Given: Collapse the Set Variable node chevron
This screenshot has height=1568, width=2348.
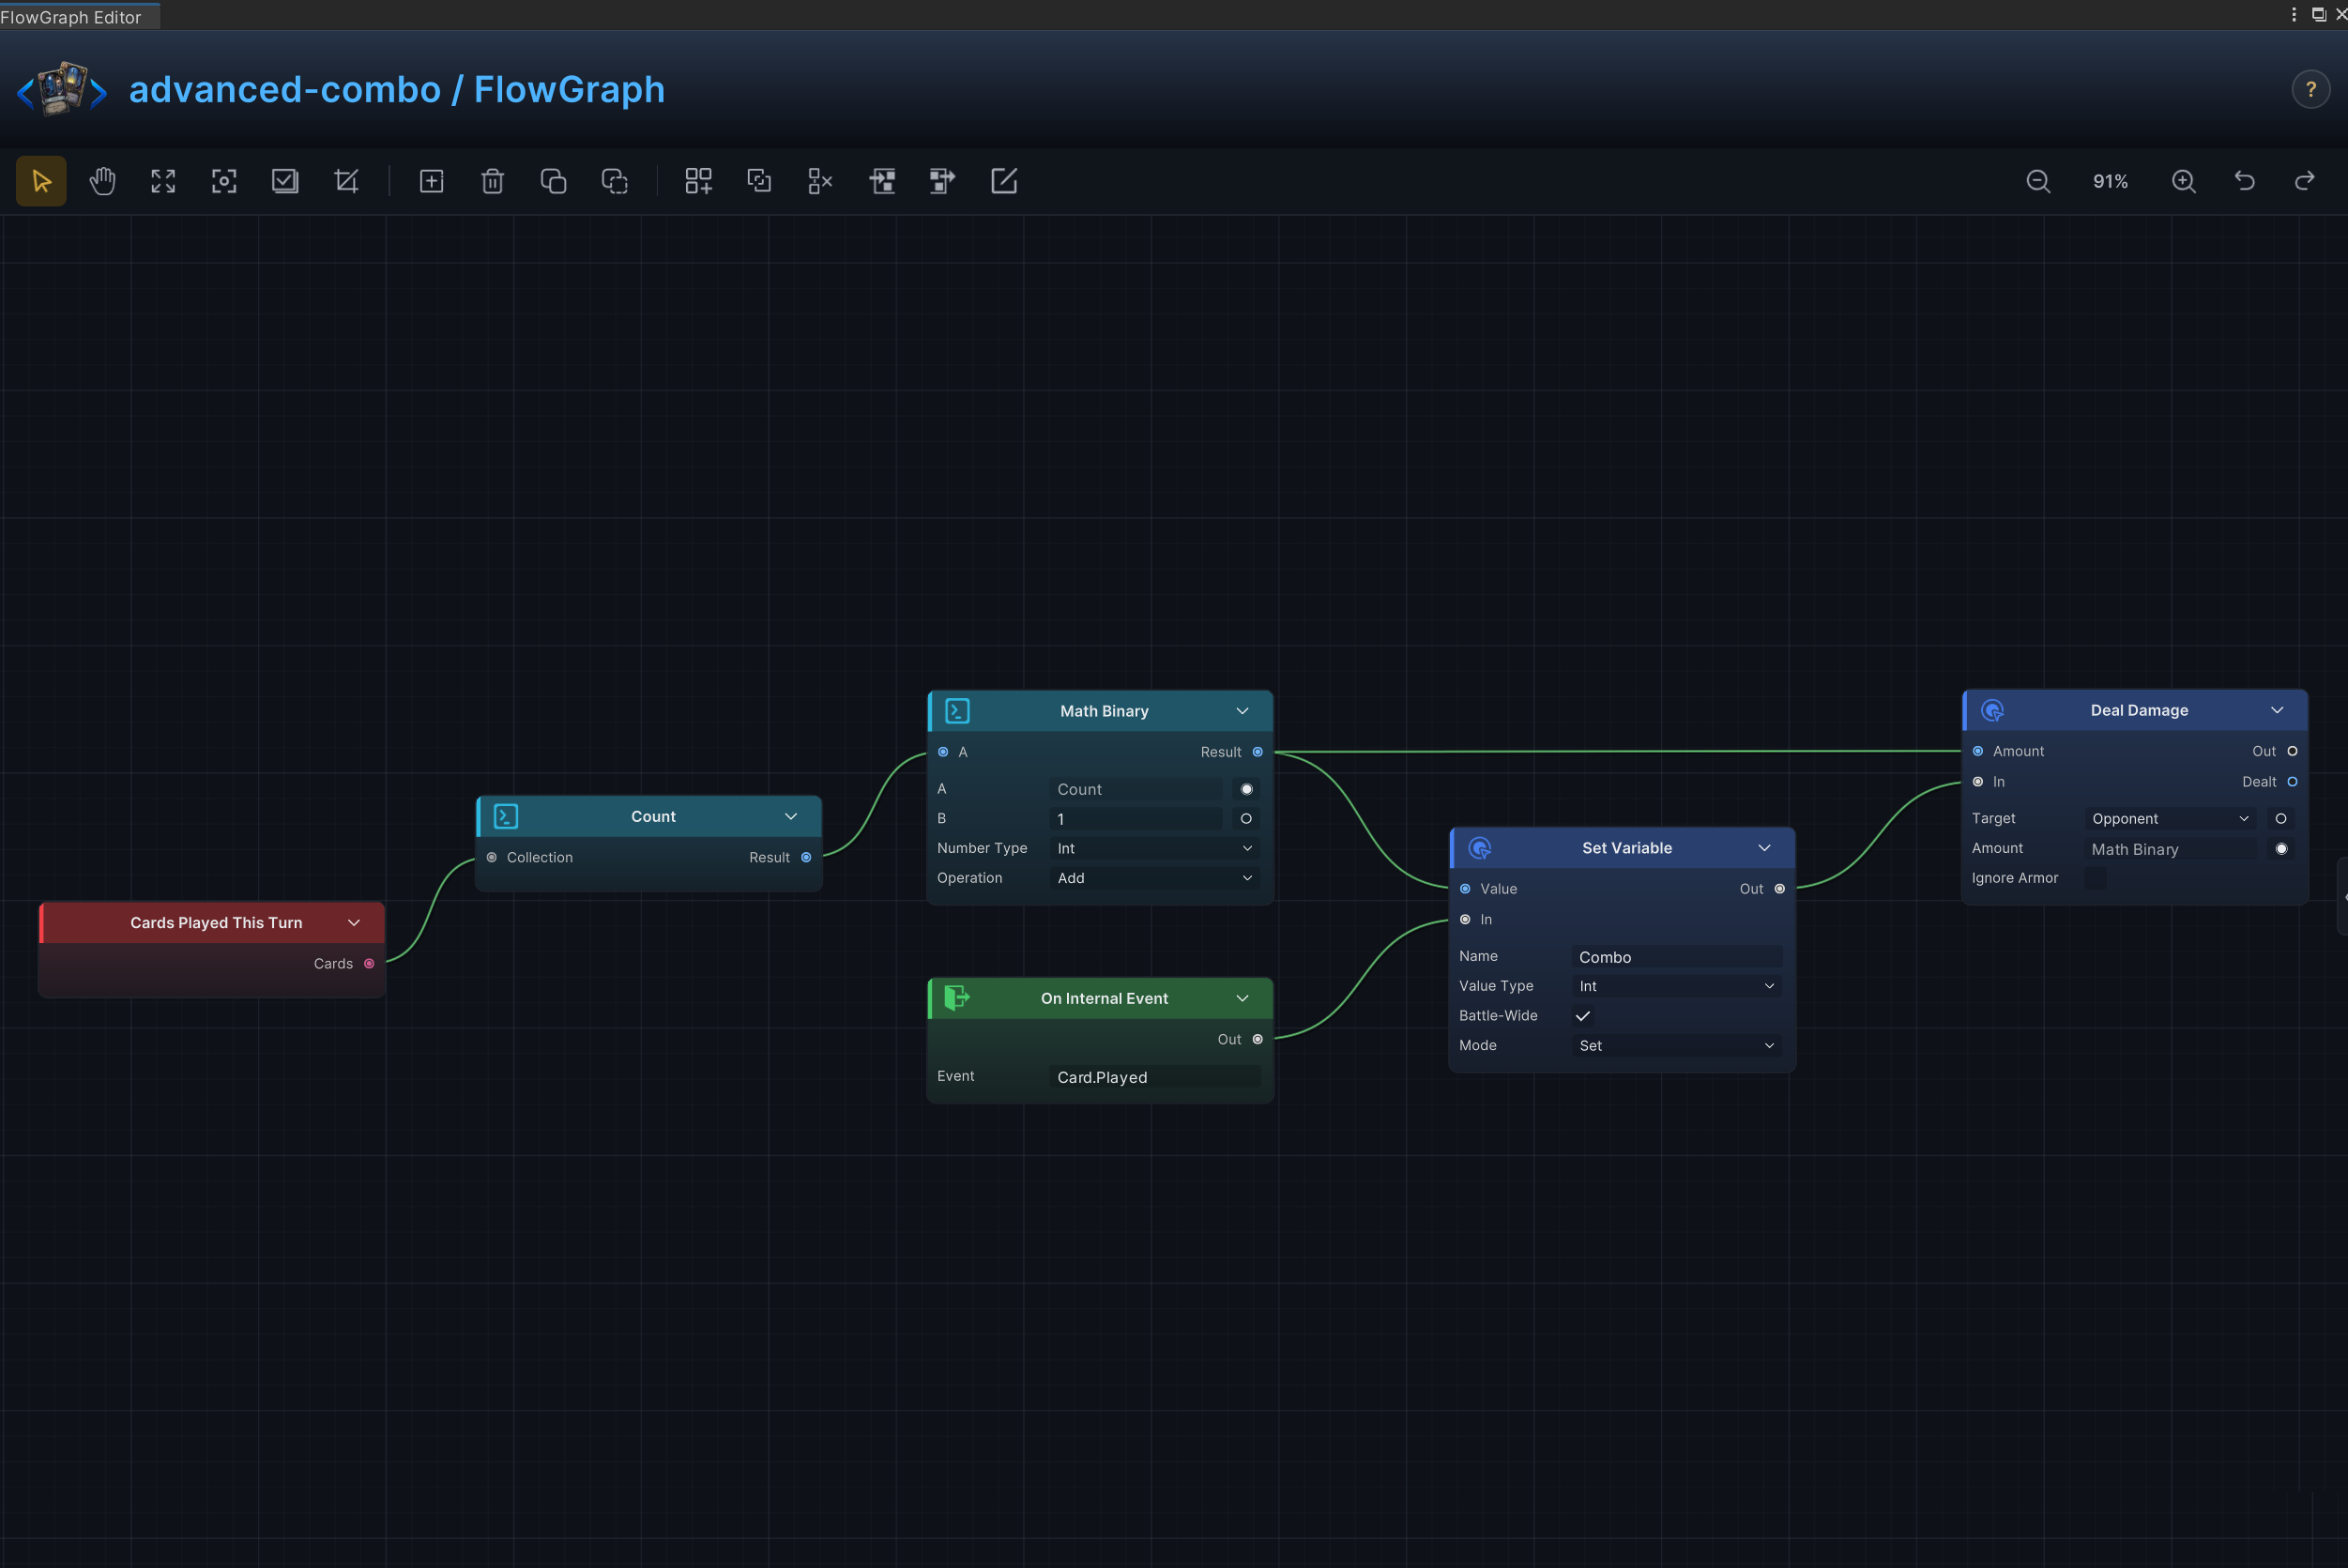Looking at the screenshot, I should (x=1765, y=848).
